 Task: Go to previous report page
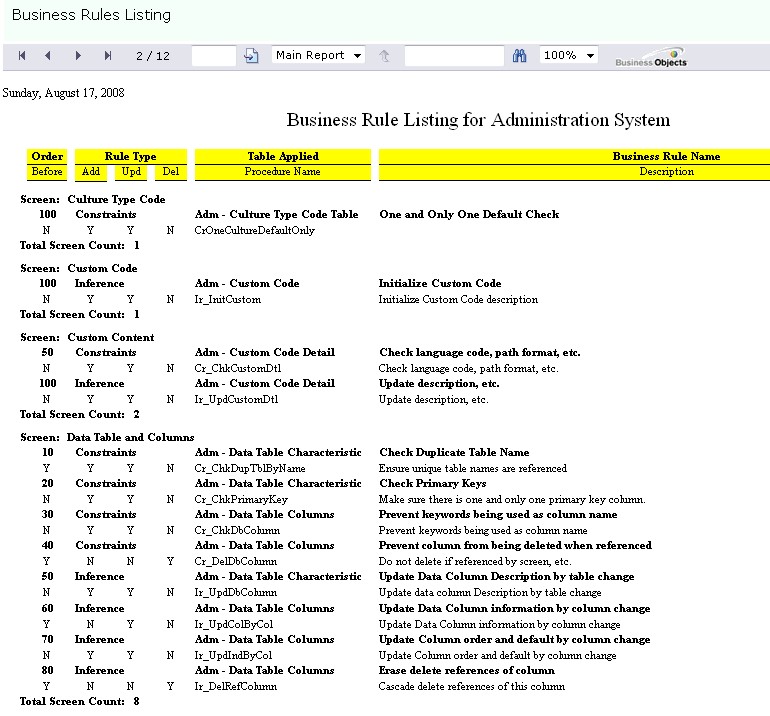click(48, 55)
